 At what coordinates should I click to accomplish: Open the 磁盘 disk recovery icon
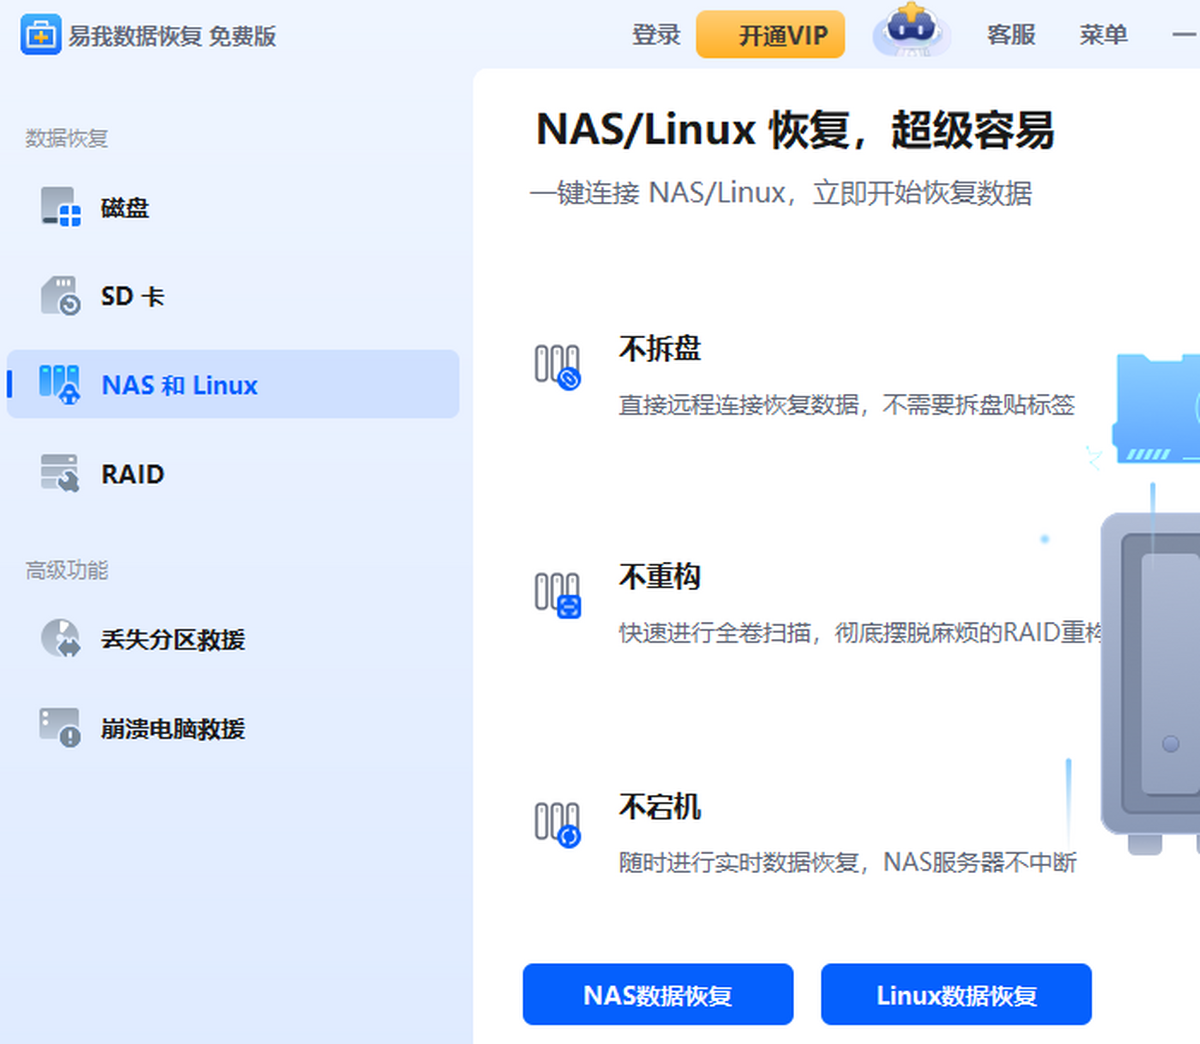click(61, 207)
